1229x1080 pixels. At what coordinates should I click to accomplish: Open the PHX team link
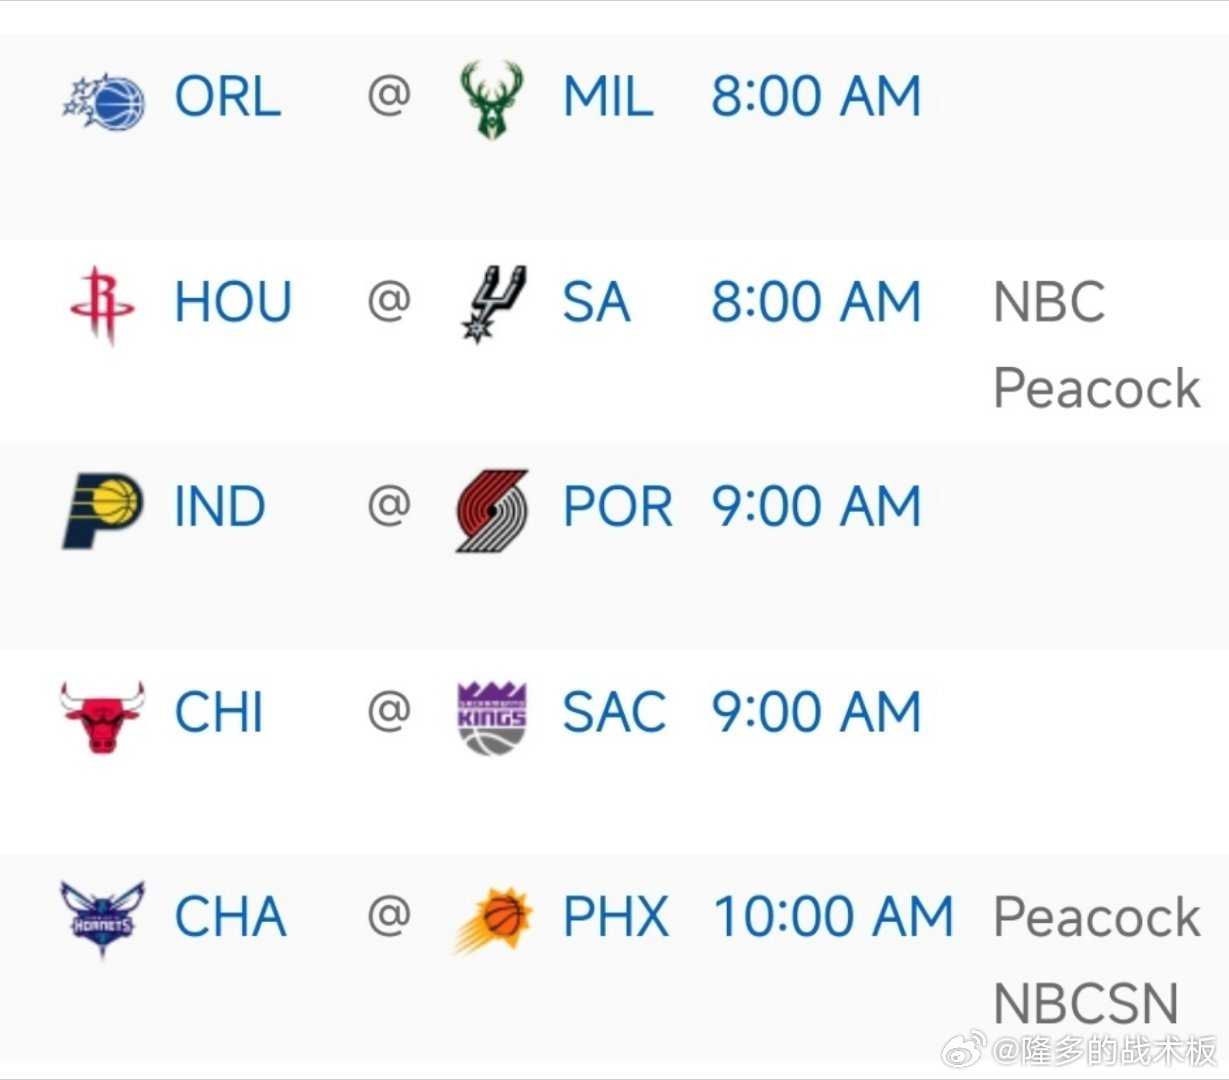click(x=616, y=917)
